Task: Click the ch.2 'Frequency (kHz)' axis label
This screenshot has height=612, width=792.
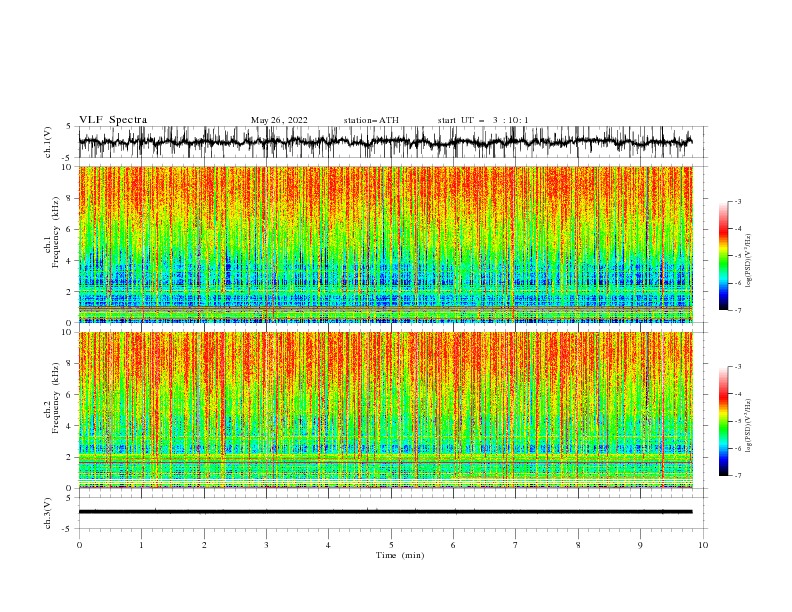Action: [x=57, y=397]
